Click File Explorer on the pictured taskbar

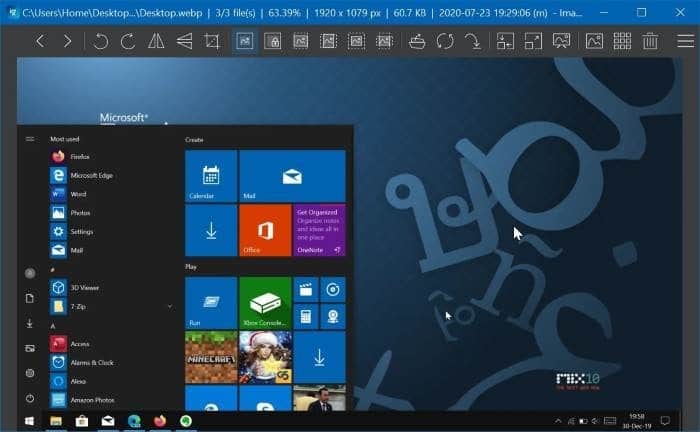click(x=56, y=421)
